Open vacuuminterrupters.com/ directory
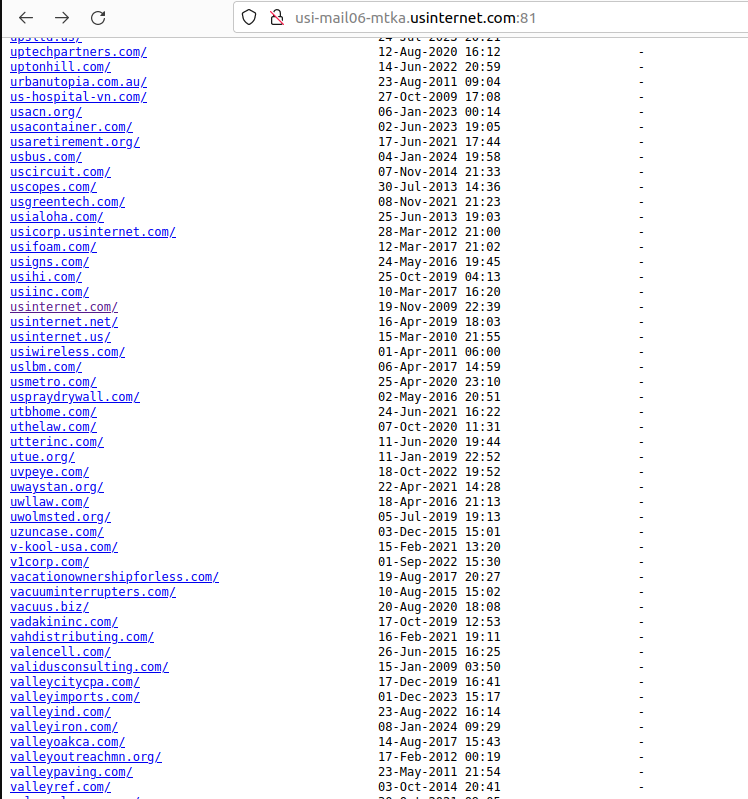The height and width of the screenshot is (799, 748). click(x=93, y=592)
